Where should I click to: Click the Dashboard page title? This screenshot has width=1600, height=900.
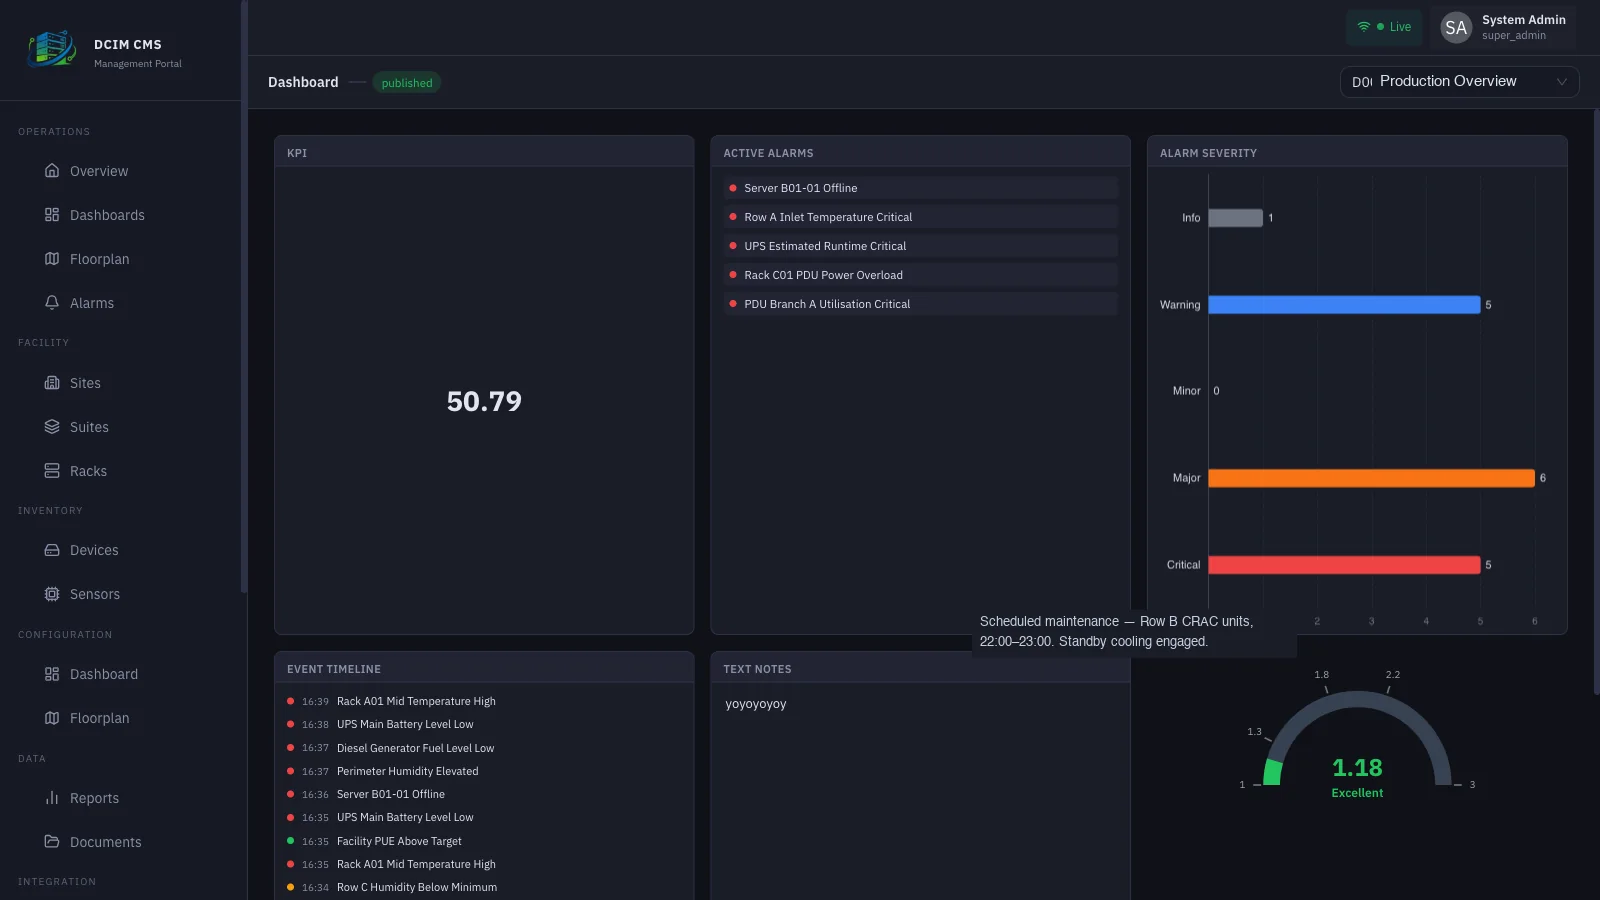(303, 82)
